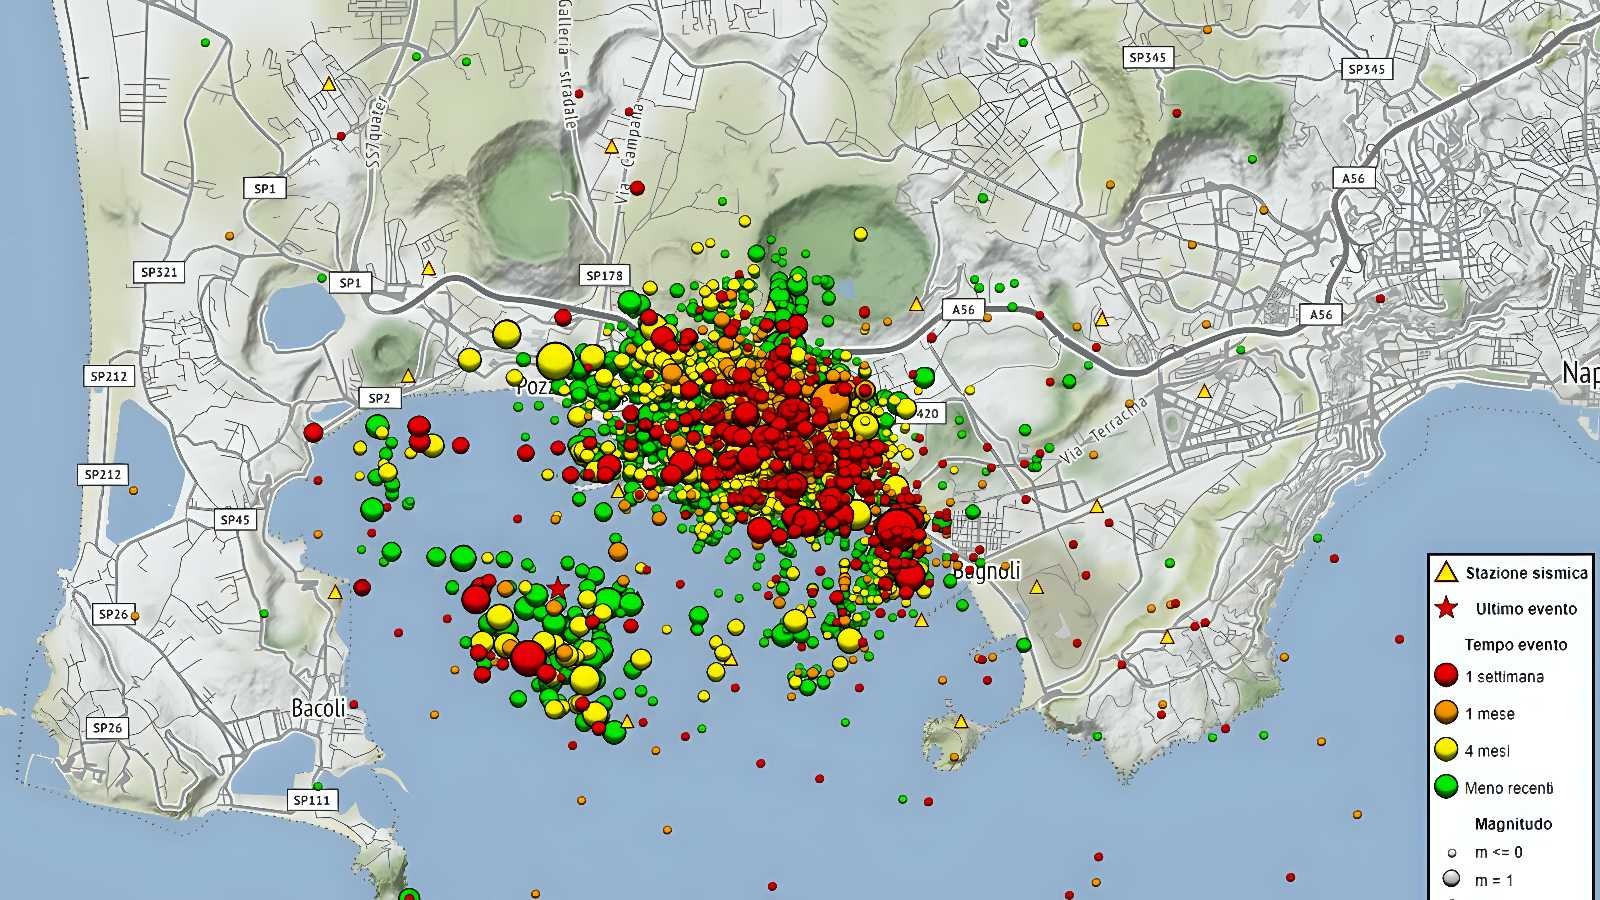The width and height of the screenshot is (1600, 900).
Task: Click the Bagnoli place name
Action: 986,571
